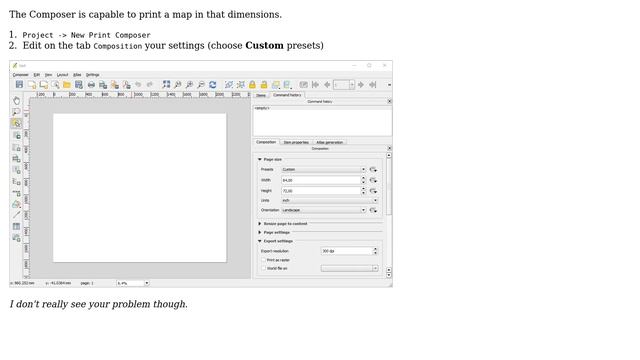This screenshot has height=360, width=640.
Task: Click the Export as PDF icon
Action: pos(127,84)
